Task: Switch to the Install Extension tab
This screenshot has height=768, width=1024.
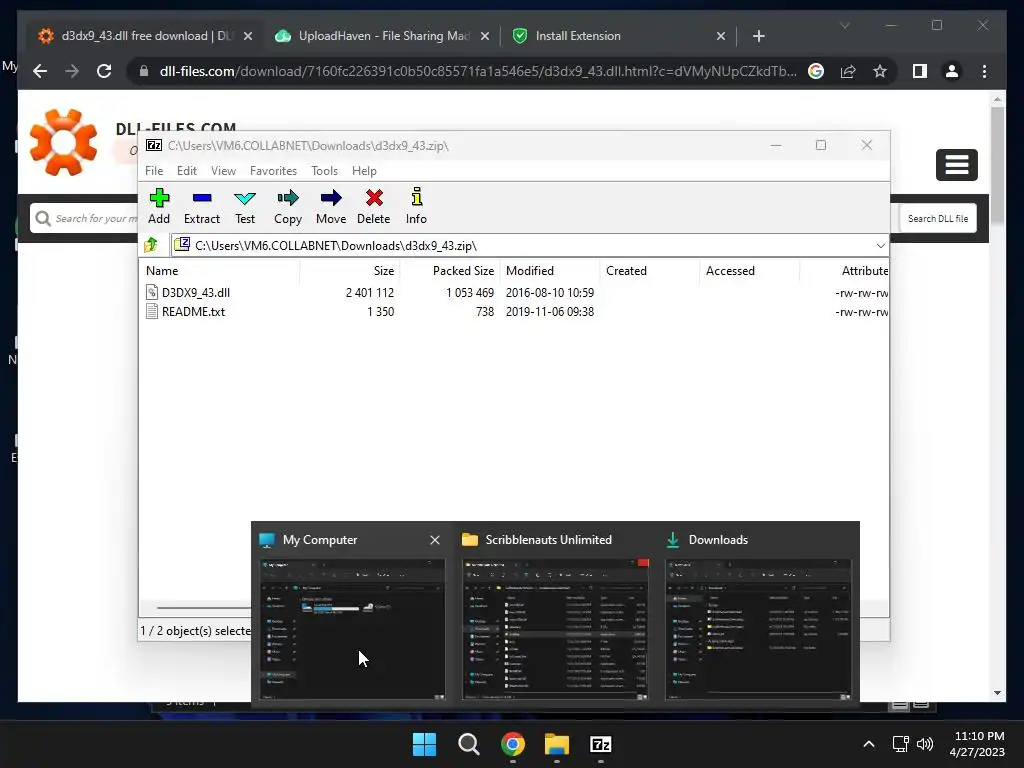Action: [x=617, y=36]
